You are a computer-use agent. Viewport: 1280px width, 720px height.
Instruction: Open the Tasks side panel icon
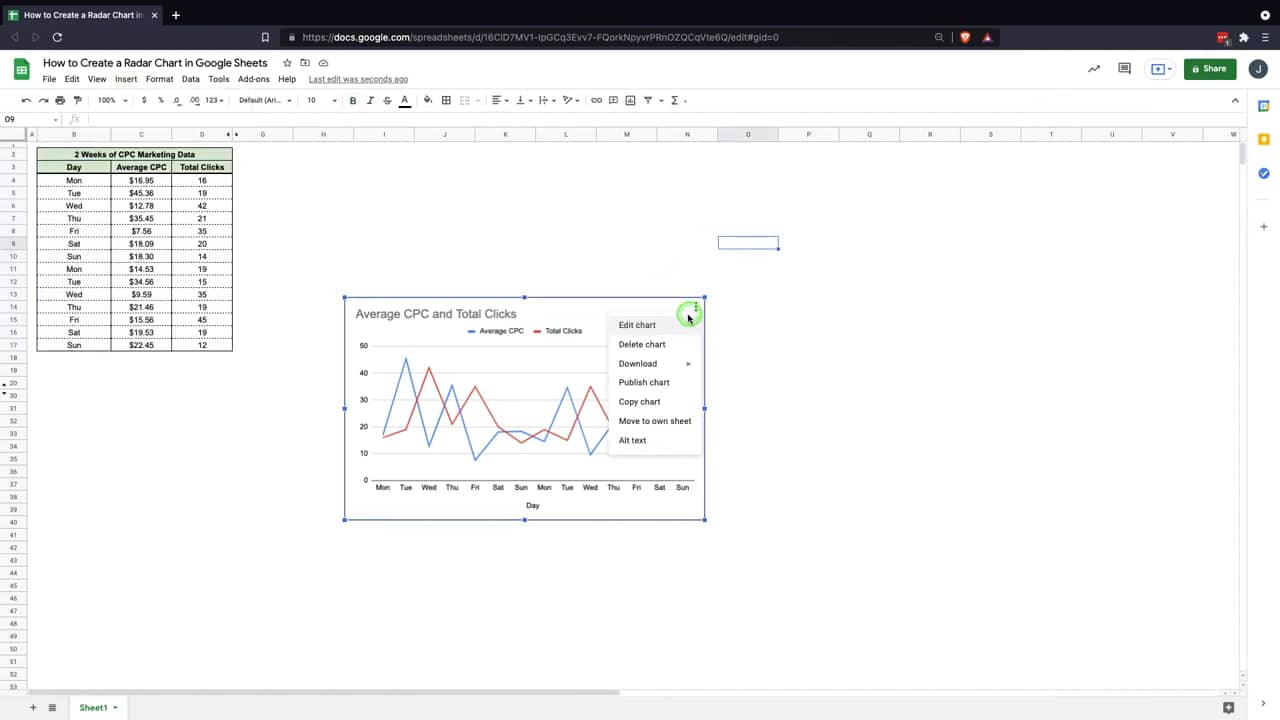click(x=1264, y=173)
